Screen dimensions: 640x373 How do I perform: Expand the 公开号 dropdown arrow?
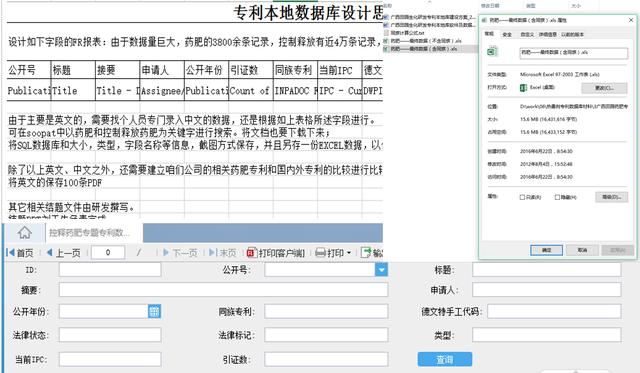(381, 270)
